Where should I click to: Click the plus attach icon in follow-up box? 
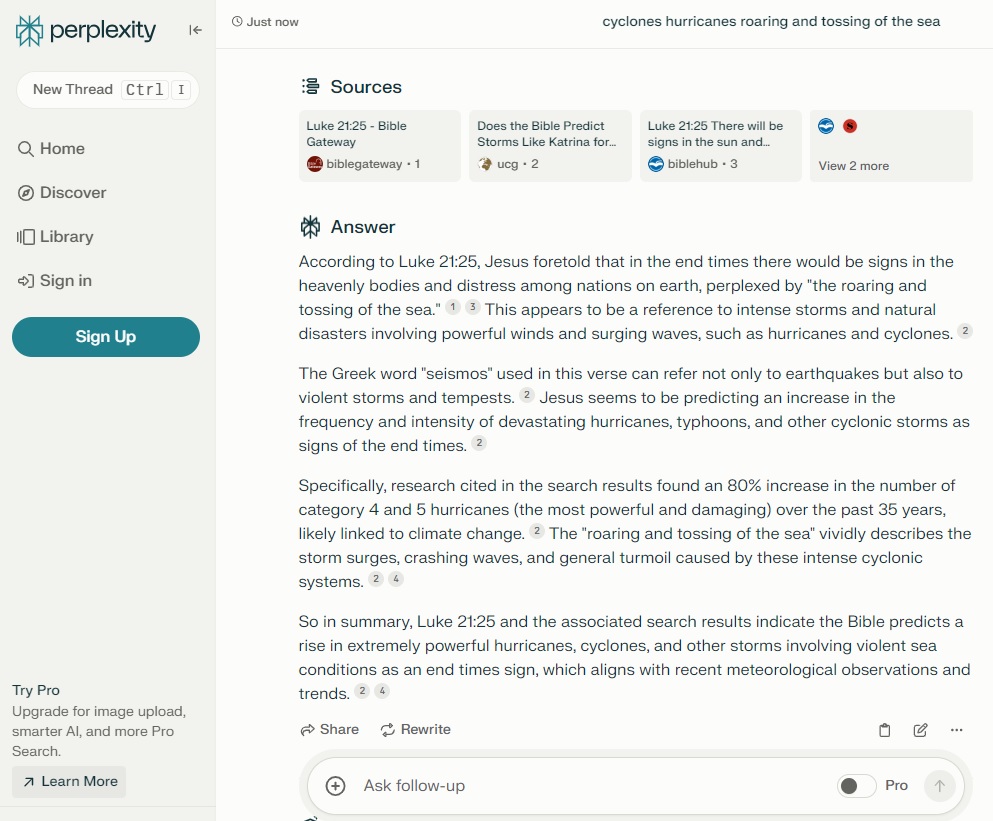(336, 786)
